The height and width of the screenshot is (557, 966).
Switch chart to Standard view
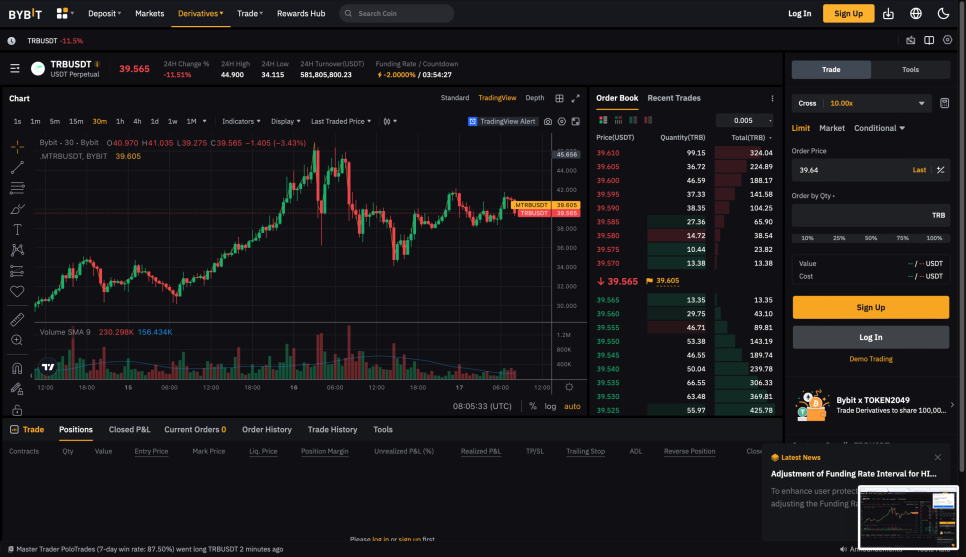click(455, 98)
